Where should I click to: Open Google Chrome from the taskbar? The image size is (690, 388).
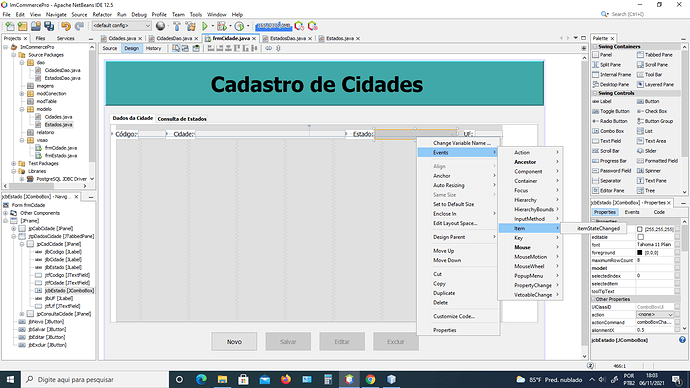pyautogui.click(x=370, y=379)
